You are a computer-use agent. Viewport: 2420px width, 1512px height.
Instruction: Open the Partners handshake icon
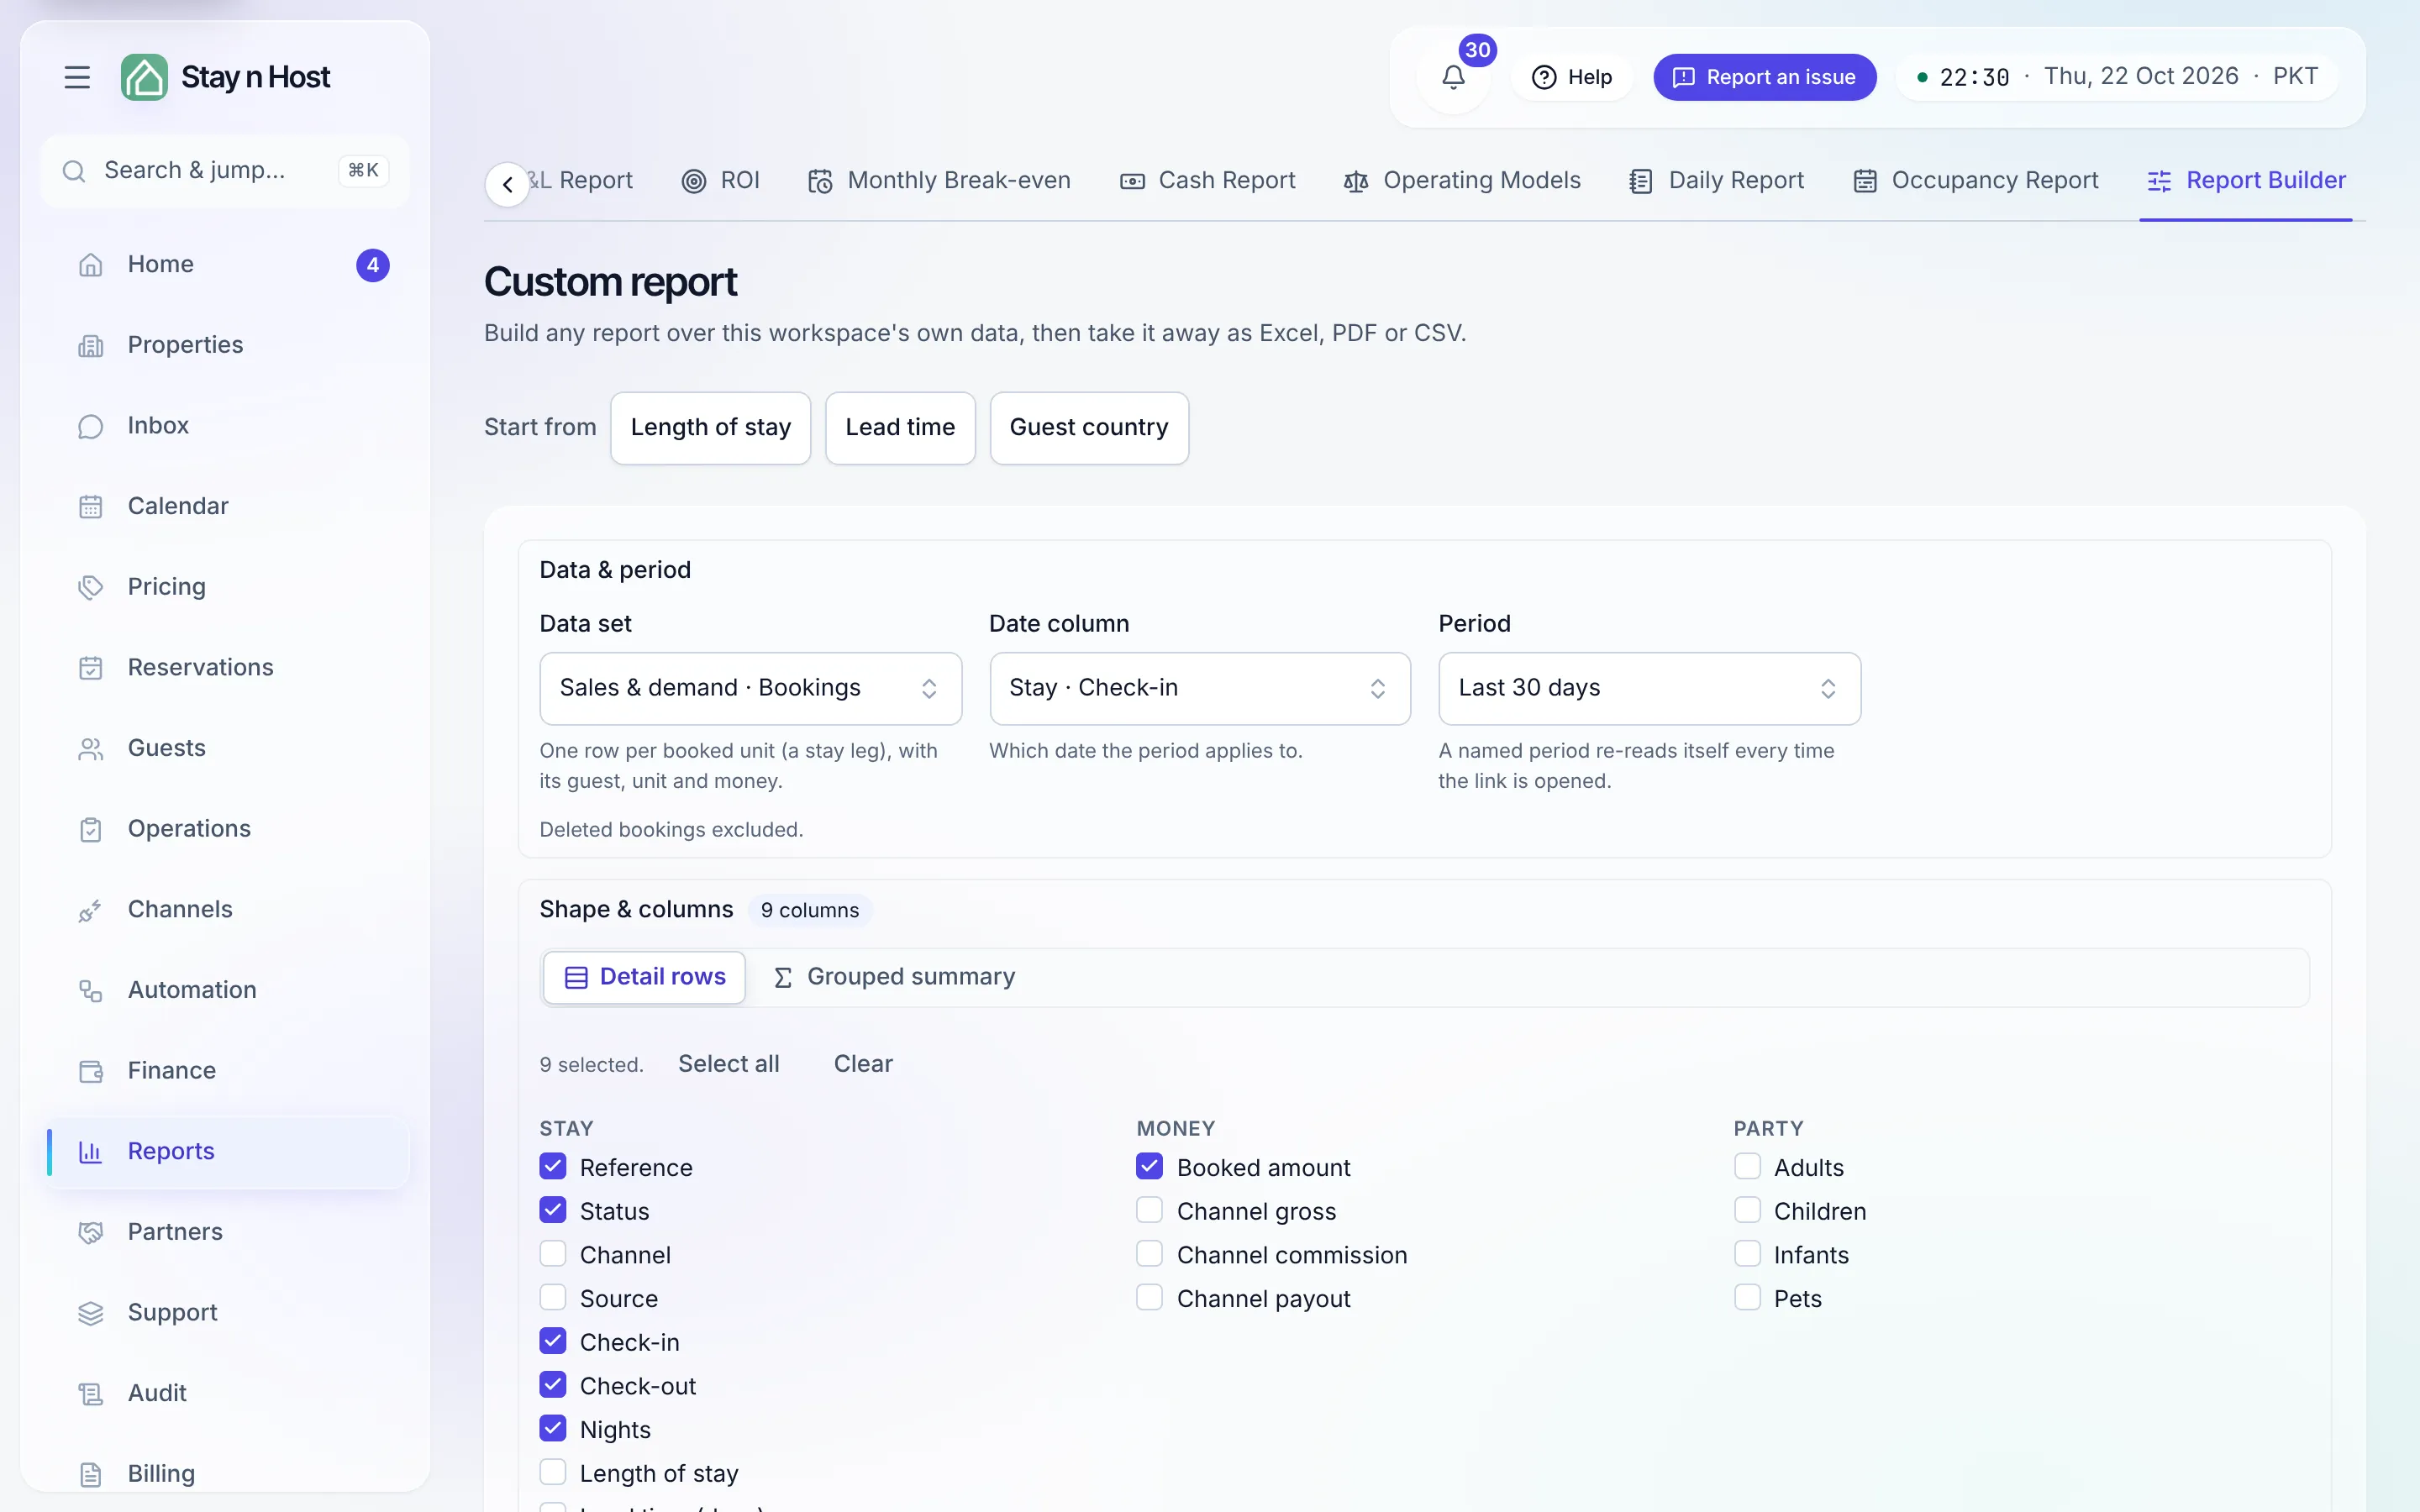[91, 1233]
